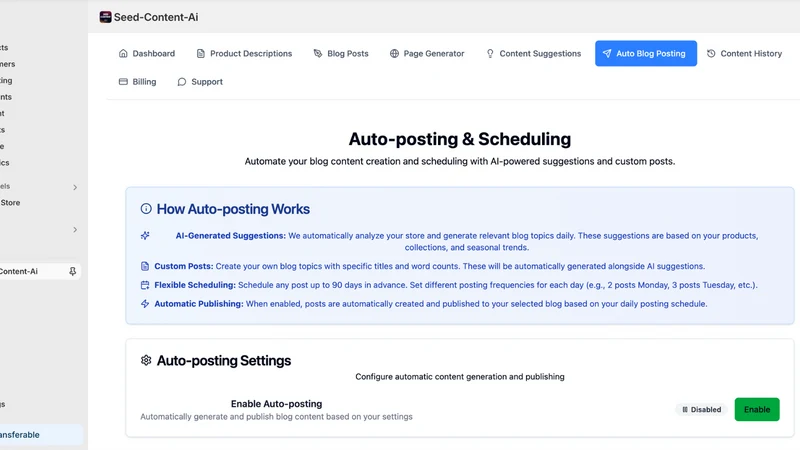
Task: Click 'Configure automatic content generation and publishing' text
Action: [460, 377]
